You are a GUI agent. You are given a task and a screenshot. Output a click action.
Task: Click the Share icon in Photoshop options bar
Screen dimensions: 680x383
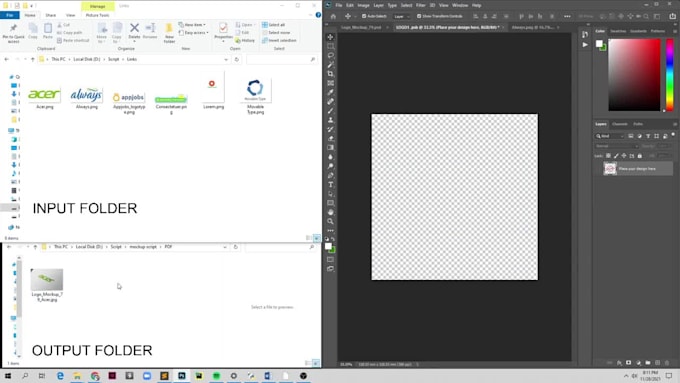click(672, 16)
